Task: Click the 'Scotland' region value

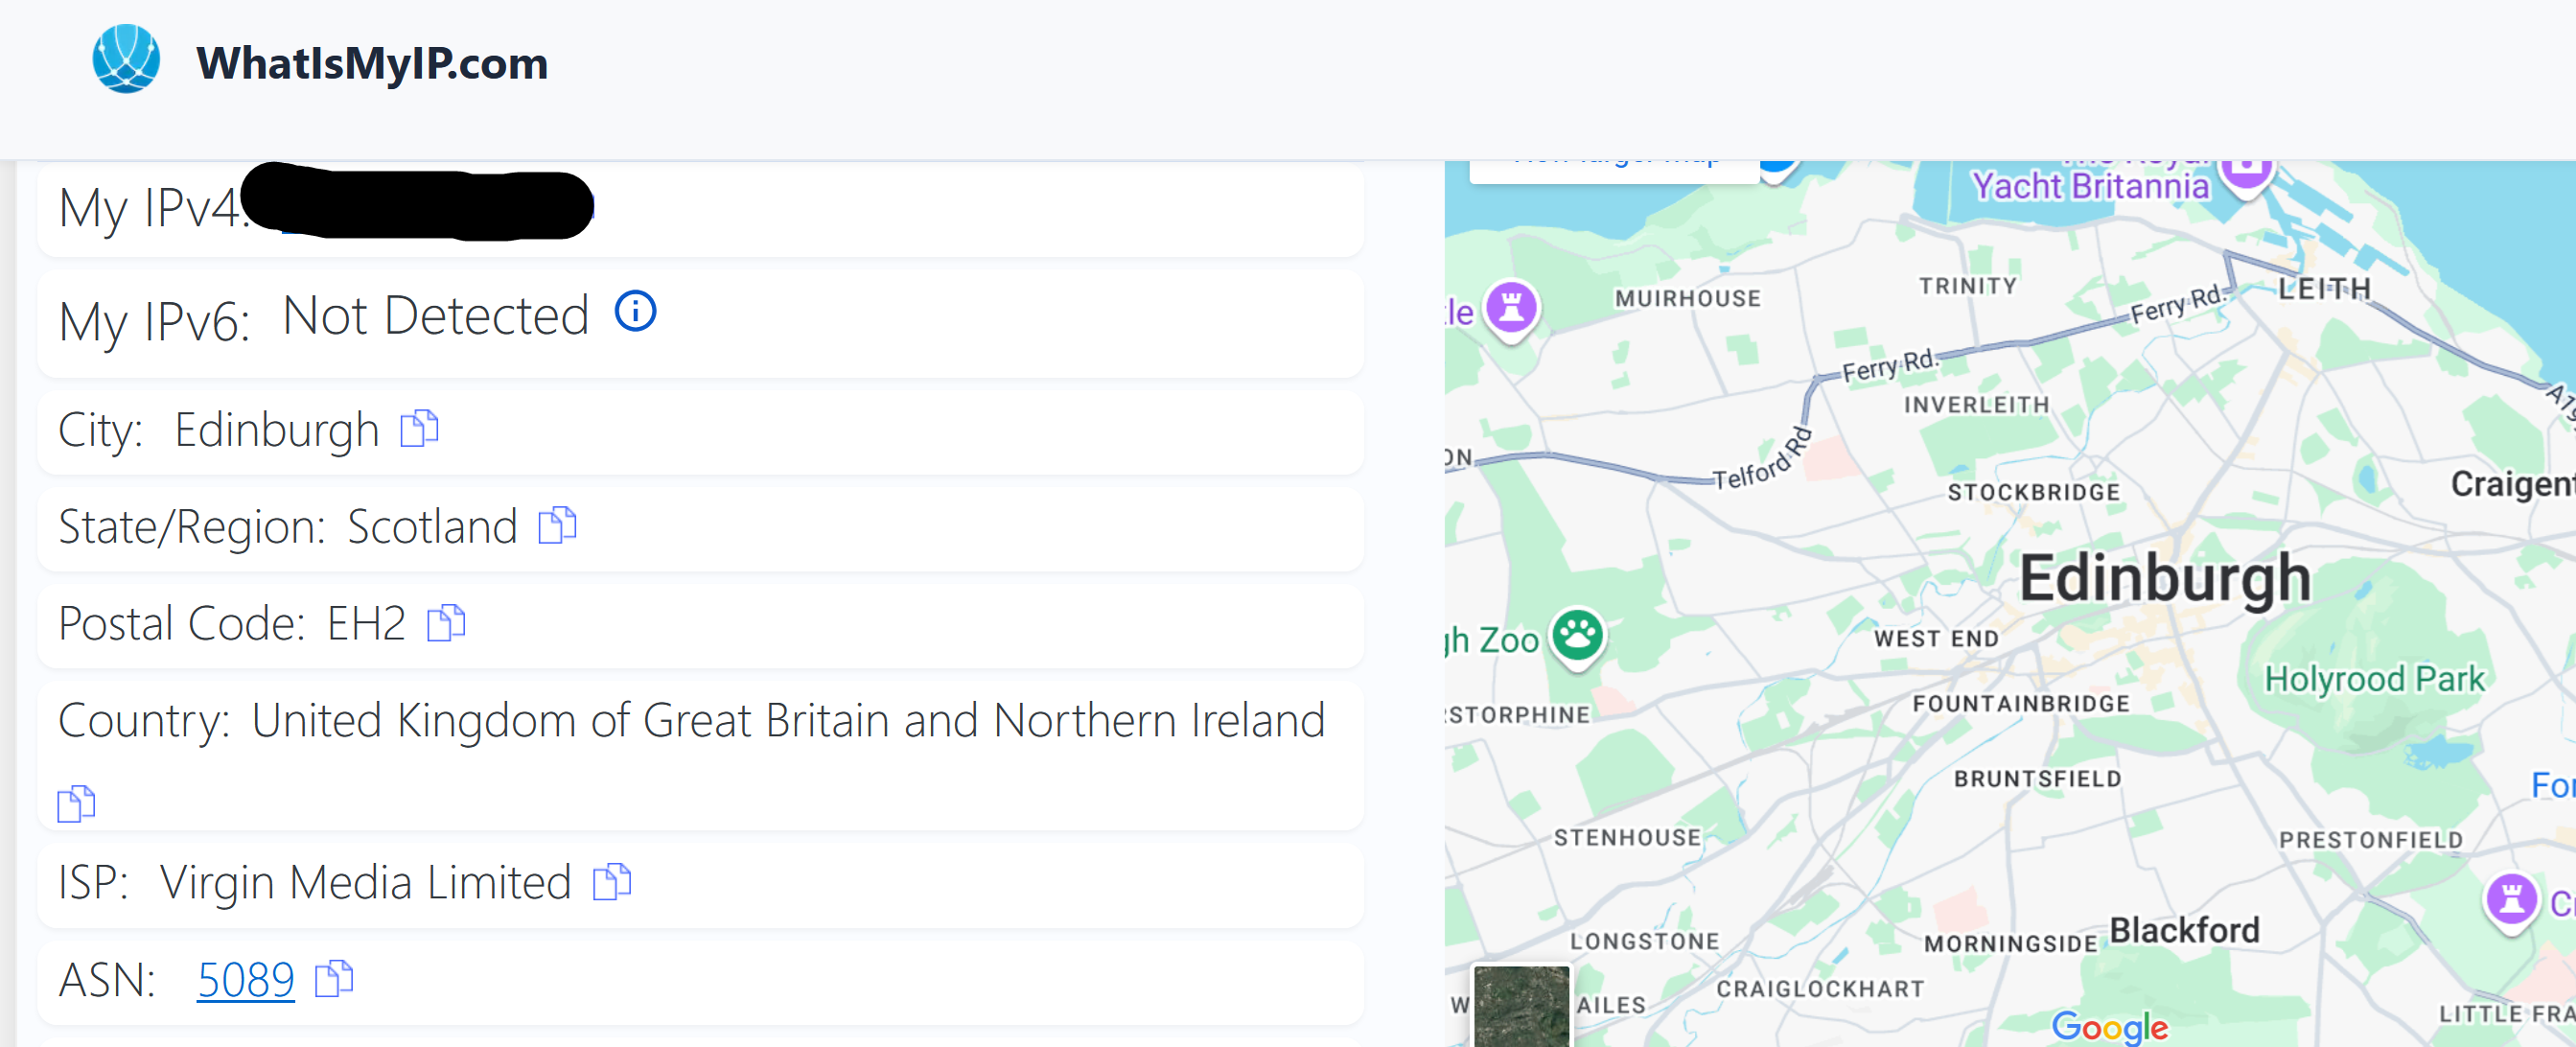Action: click(x=432, y=526)
